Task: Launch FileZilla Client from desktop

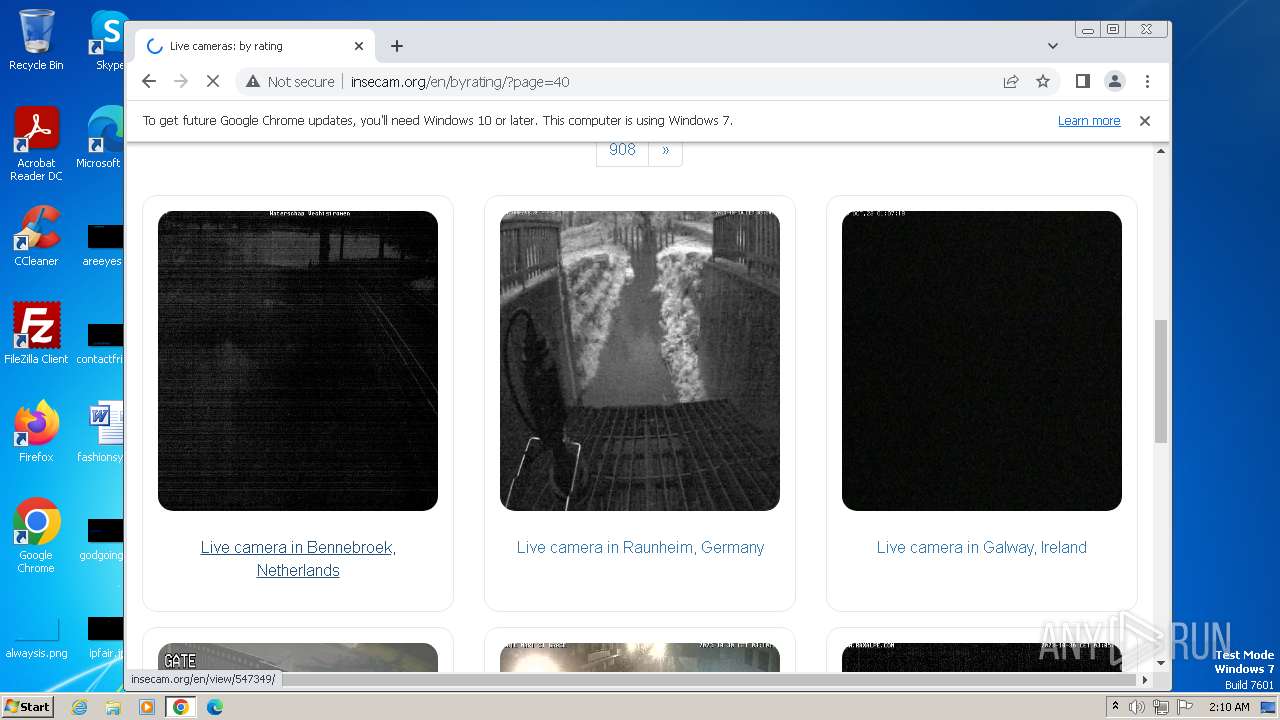Action: 36,333
